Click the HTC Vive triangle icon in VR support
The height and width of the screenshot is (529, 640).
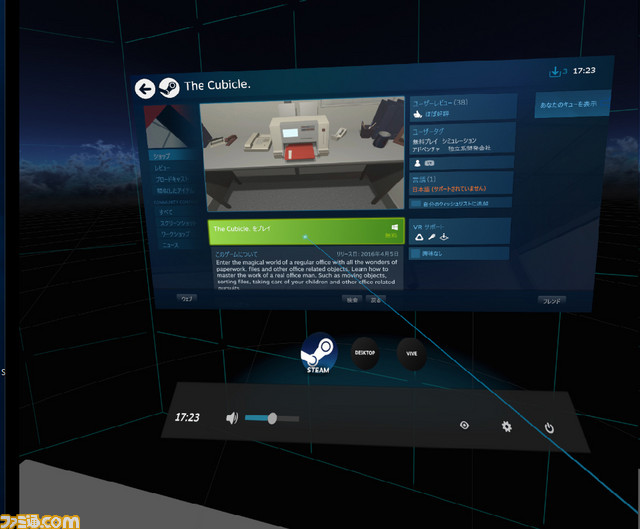point(419,237)
